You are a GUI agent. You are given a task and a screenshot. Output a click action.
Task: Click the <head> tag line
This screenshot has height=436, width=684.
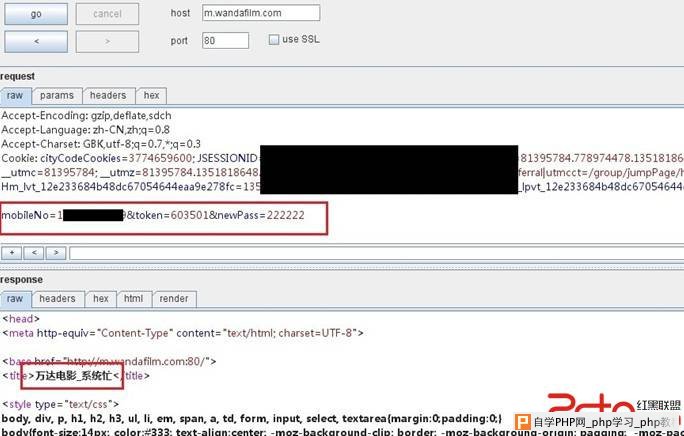pos(21,319)
